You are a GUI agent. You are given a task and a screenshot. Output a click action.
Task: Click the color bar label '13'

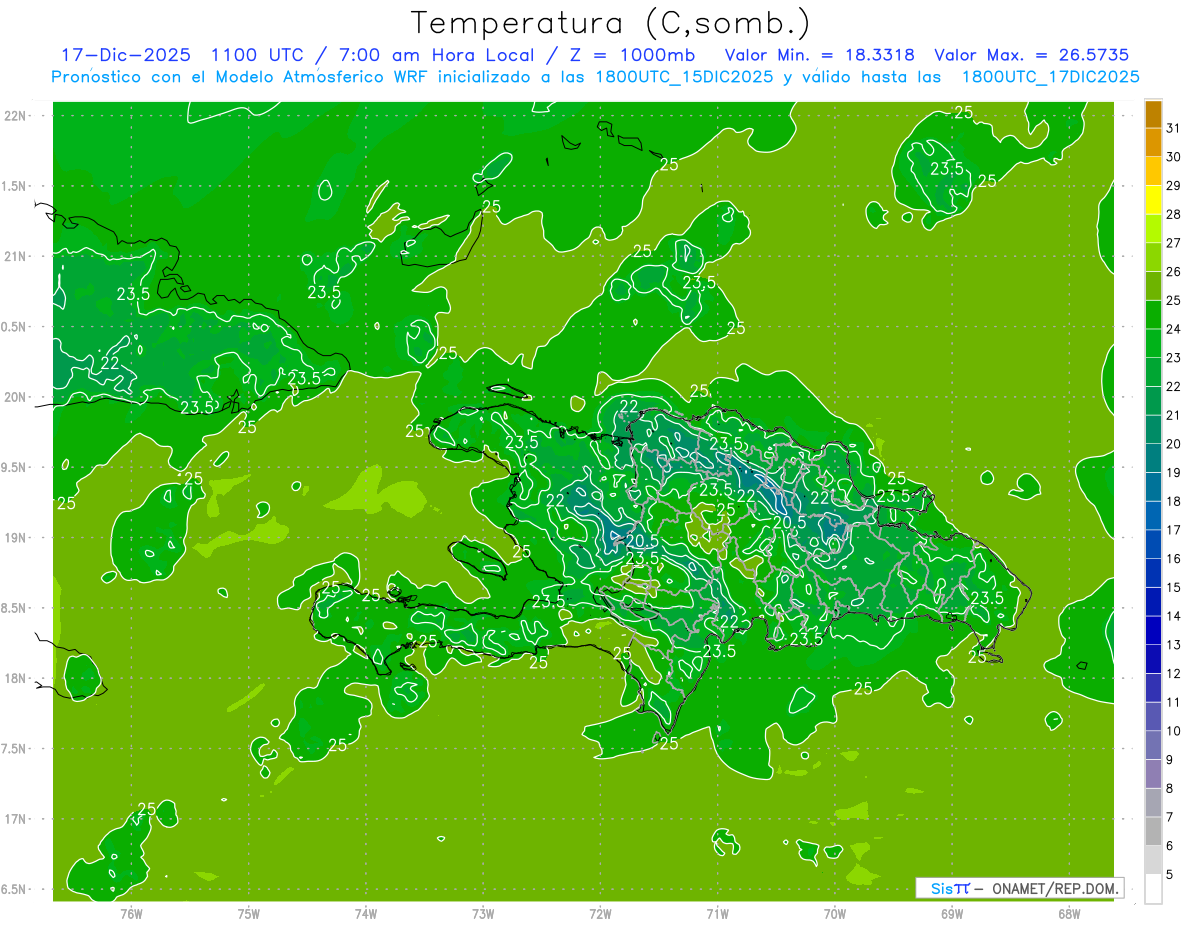1174,645
